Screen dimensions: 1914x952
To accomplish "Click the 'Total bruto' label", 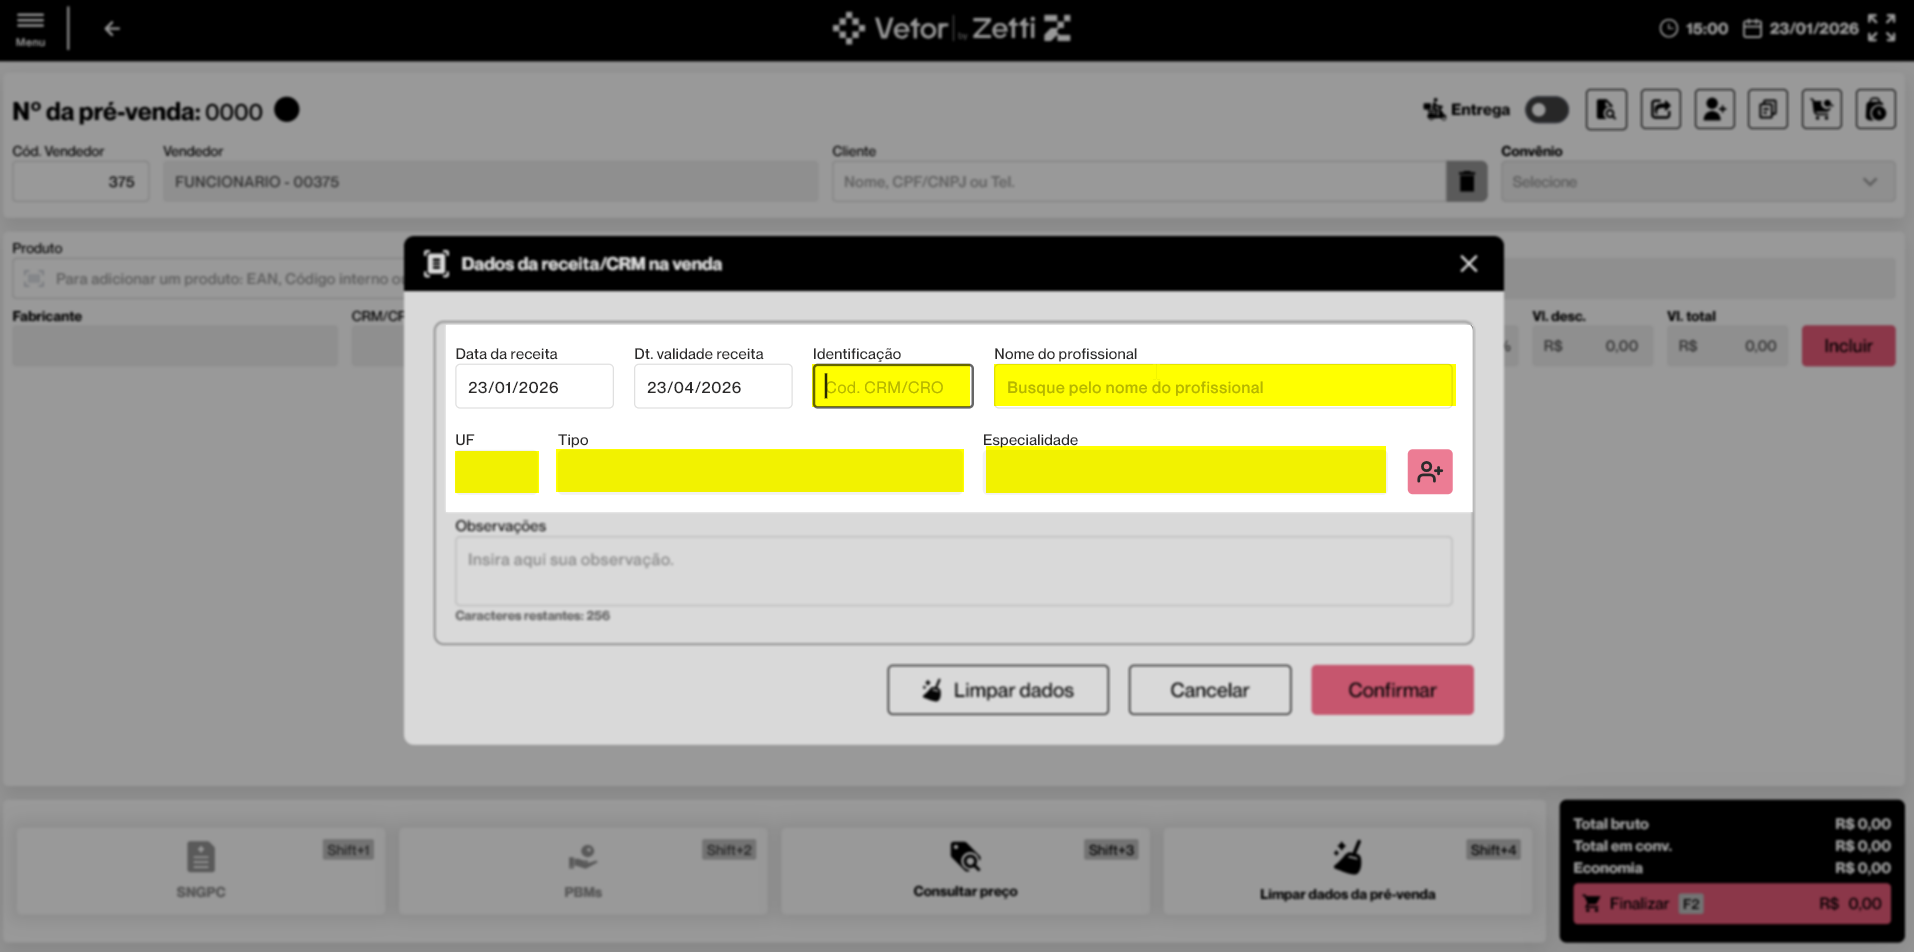I will [1611, 824].
